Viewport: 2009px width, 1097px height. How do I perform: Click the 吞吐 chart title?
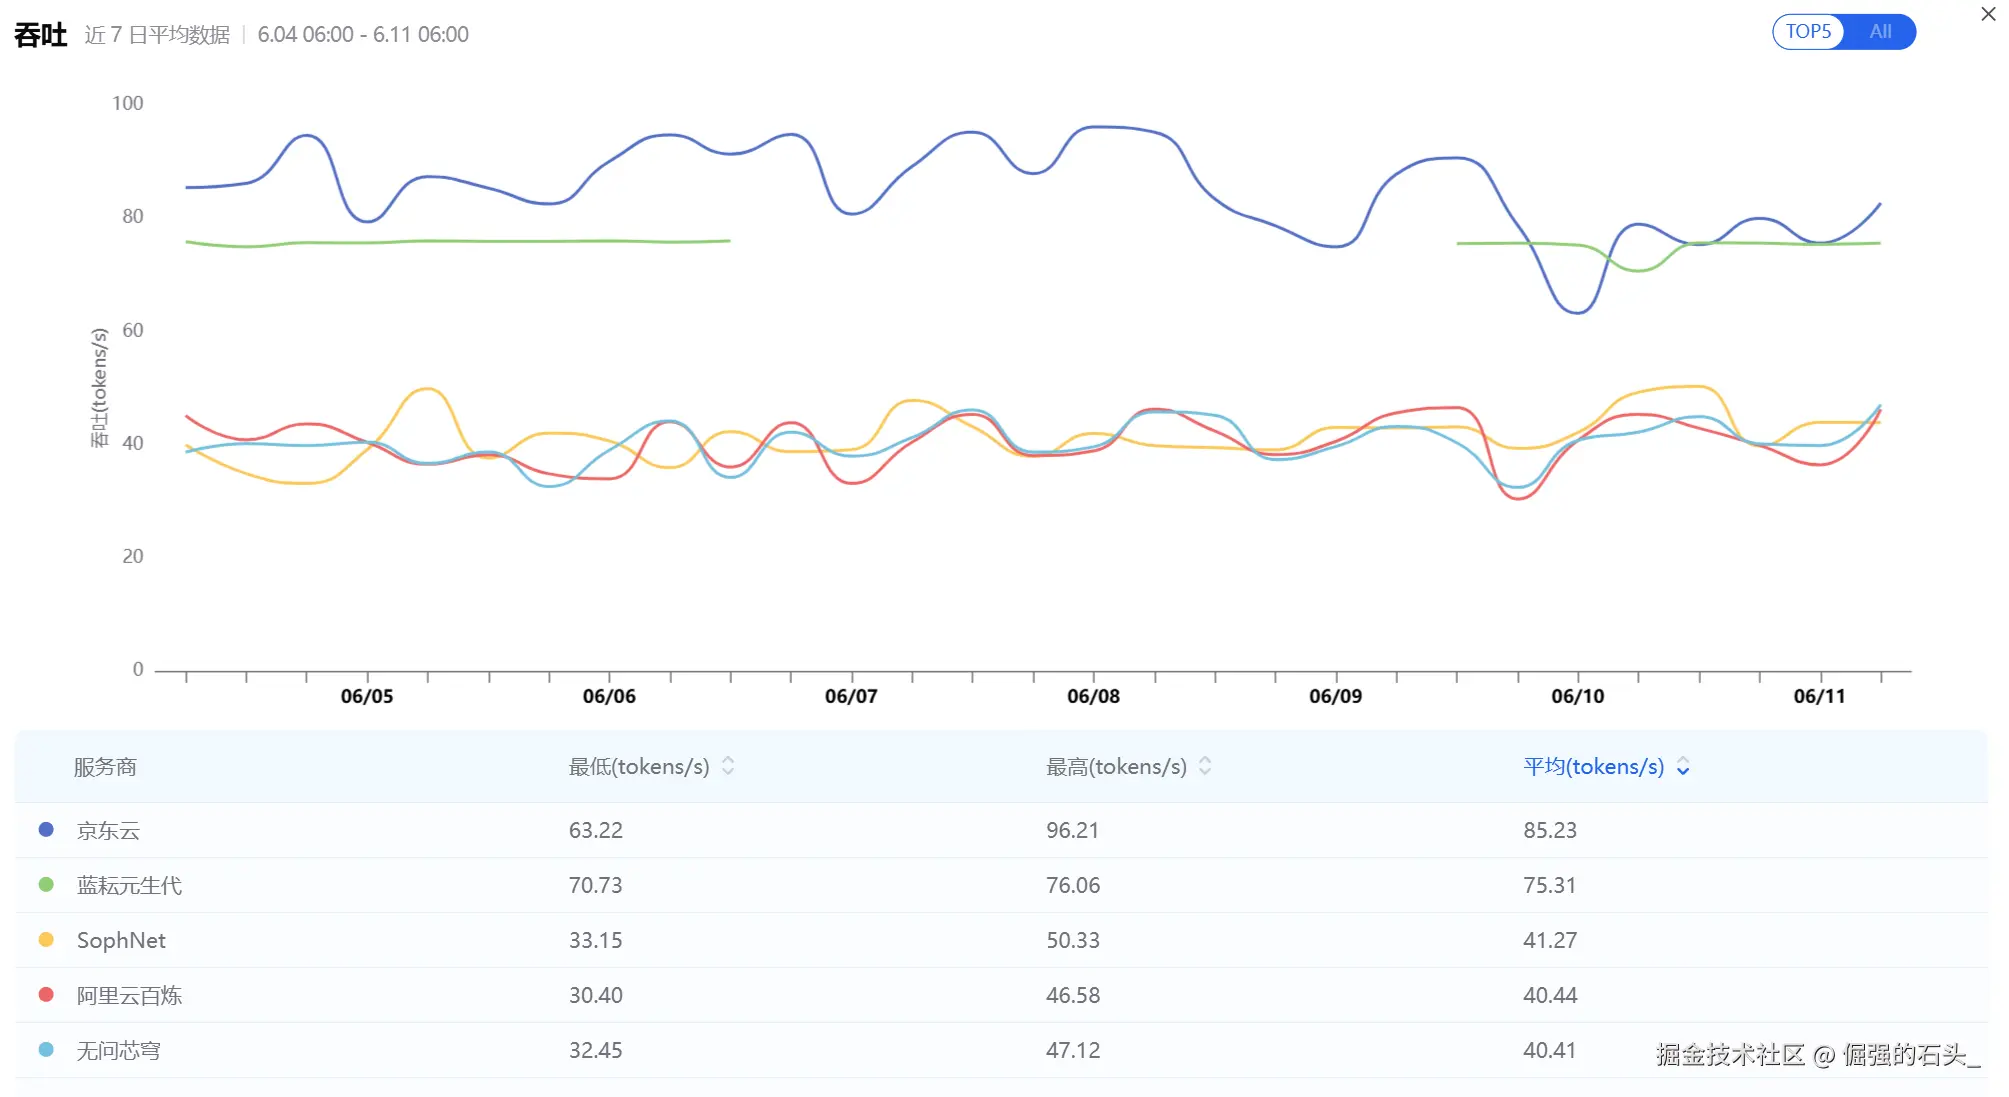(41, 35)
